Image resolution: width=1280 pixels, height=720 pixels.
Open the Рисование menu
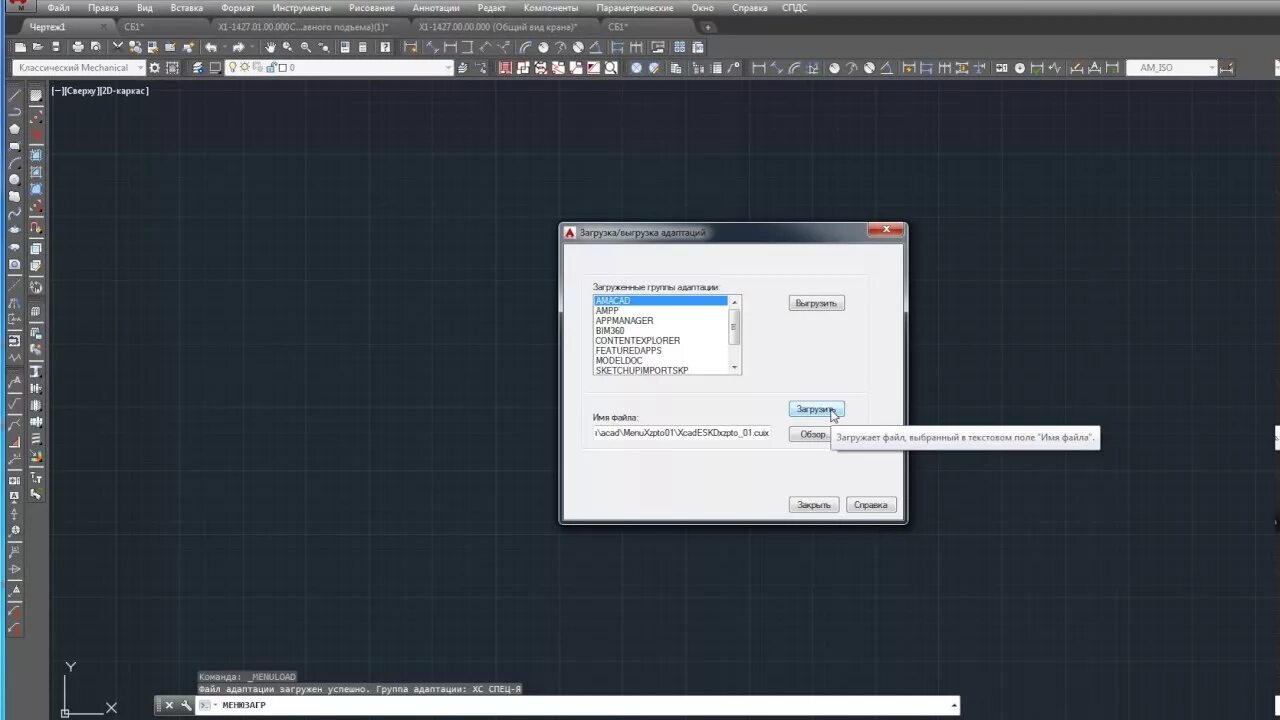pyautogui.click(x=371, y=7)
